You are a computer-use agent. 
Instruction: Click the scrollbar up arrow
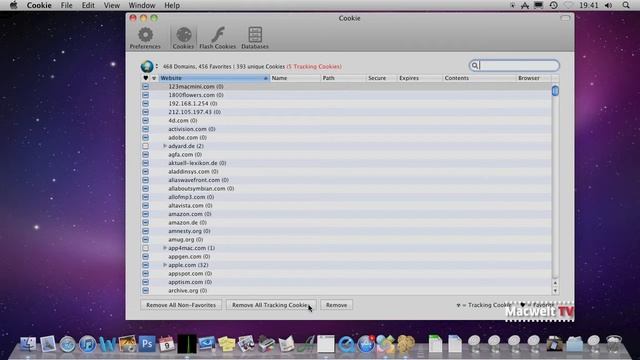click(555, 282)
